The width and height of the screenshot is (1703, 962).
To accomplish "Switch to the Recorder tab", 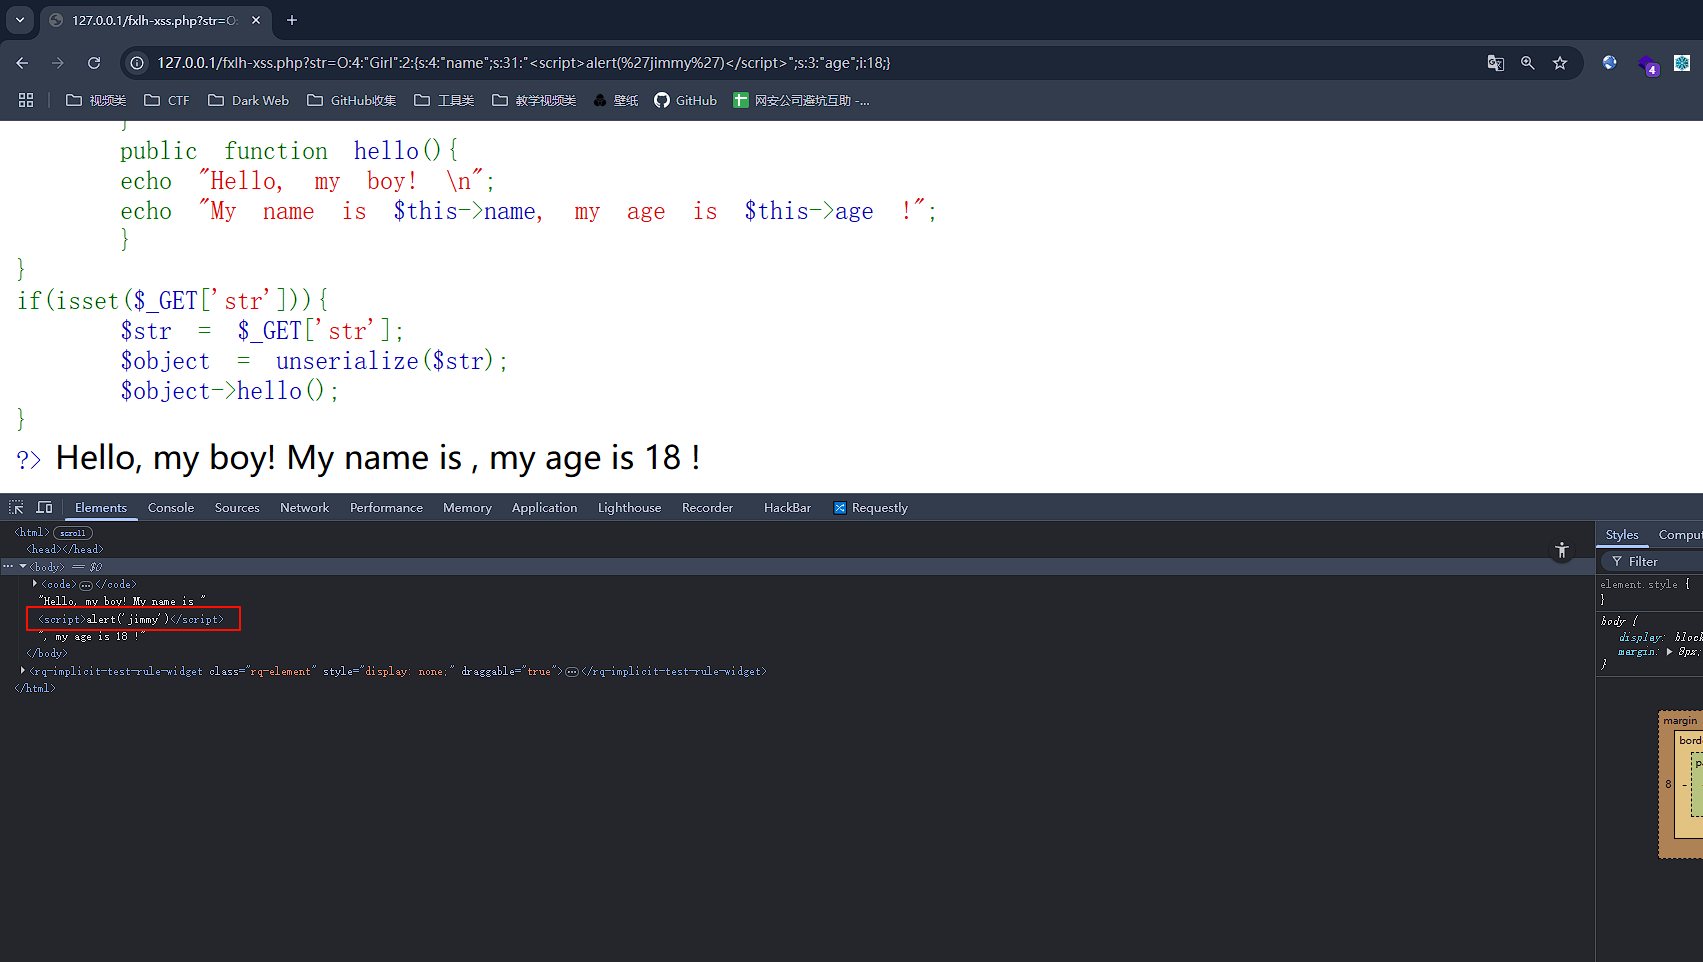I will click(x=707, y=508).
